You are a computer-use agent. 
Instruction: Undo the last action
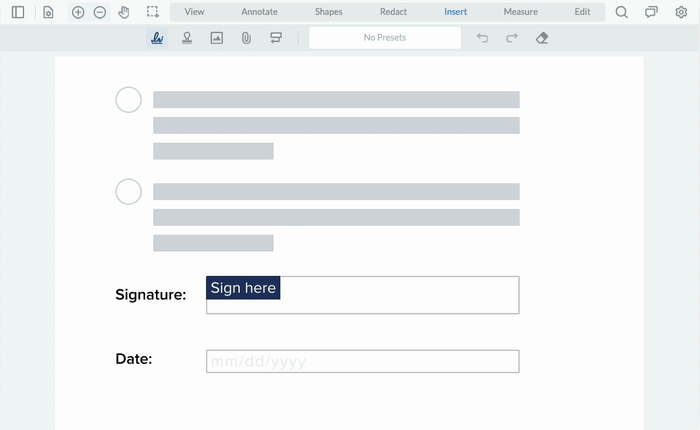tap(482, 38)
